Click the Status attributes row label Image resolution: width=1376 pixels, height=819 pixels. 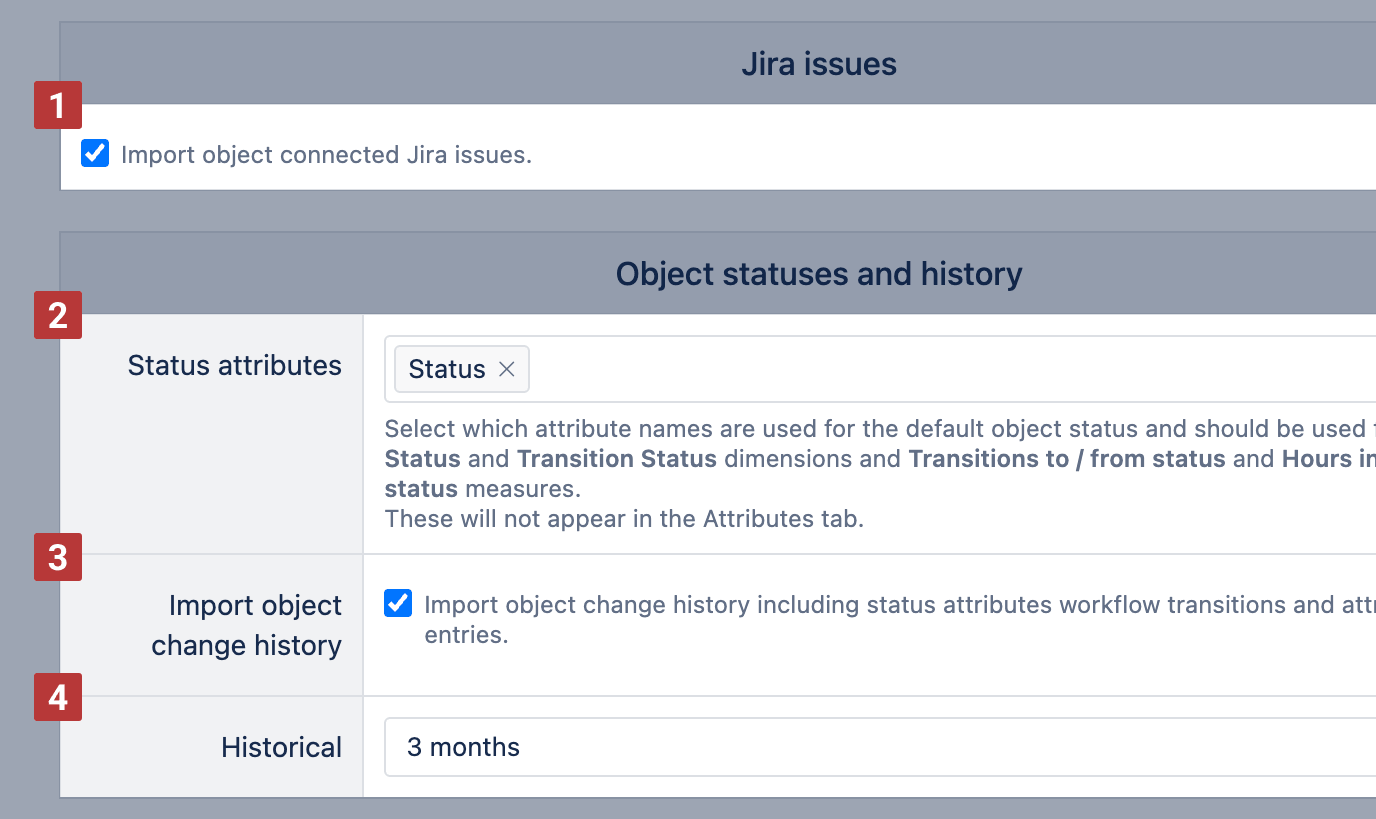coord(234,366)
